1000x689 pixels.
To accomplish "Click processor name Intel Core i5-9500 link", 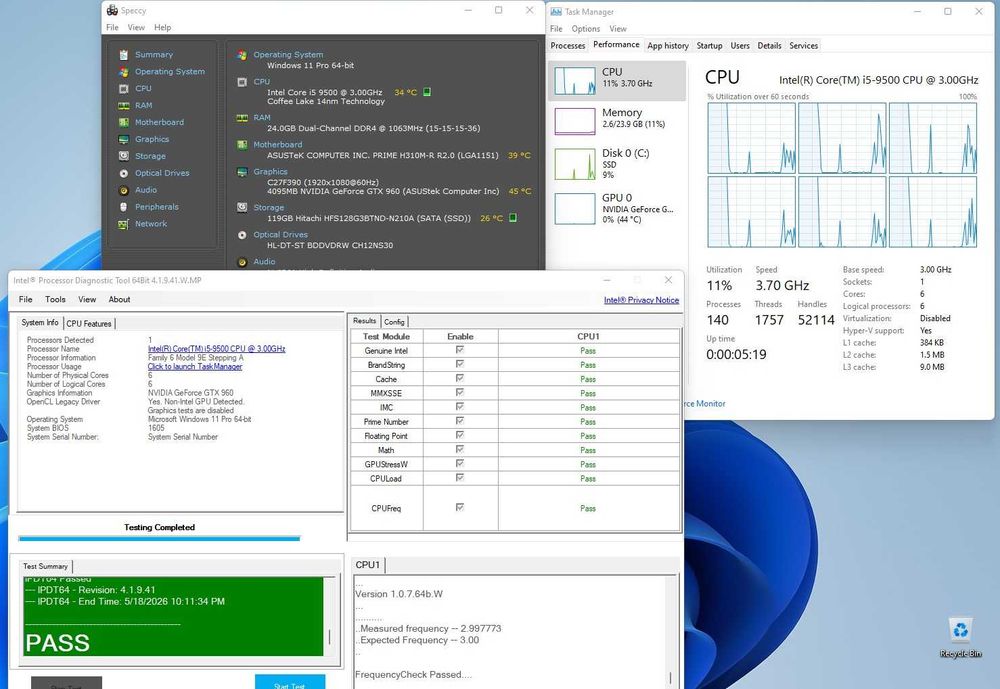I will (x=217, y=348).
